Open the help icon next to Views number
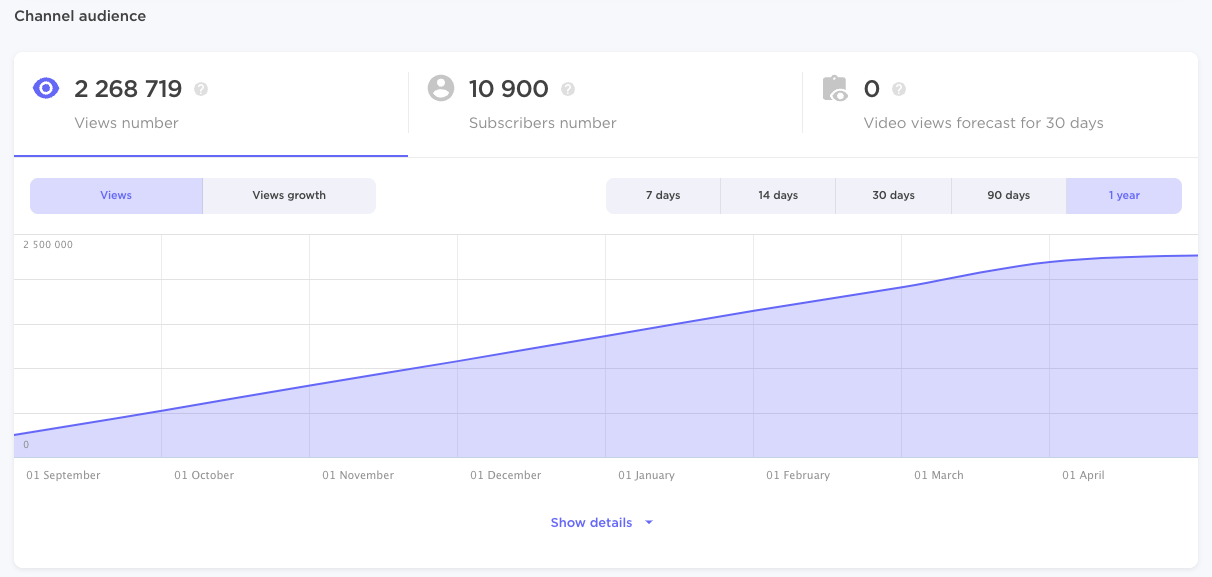1212x577 pixels. tap(201, 89)
